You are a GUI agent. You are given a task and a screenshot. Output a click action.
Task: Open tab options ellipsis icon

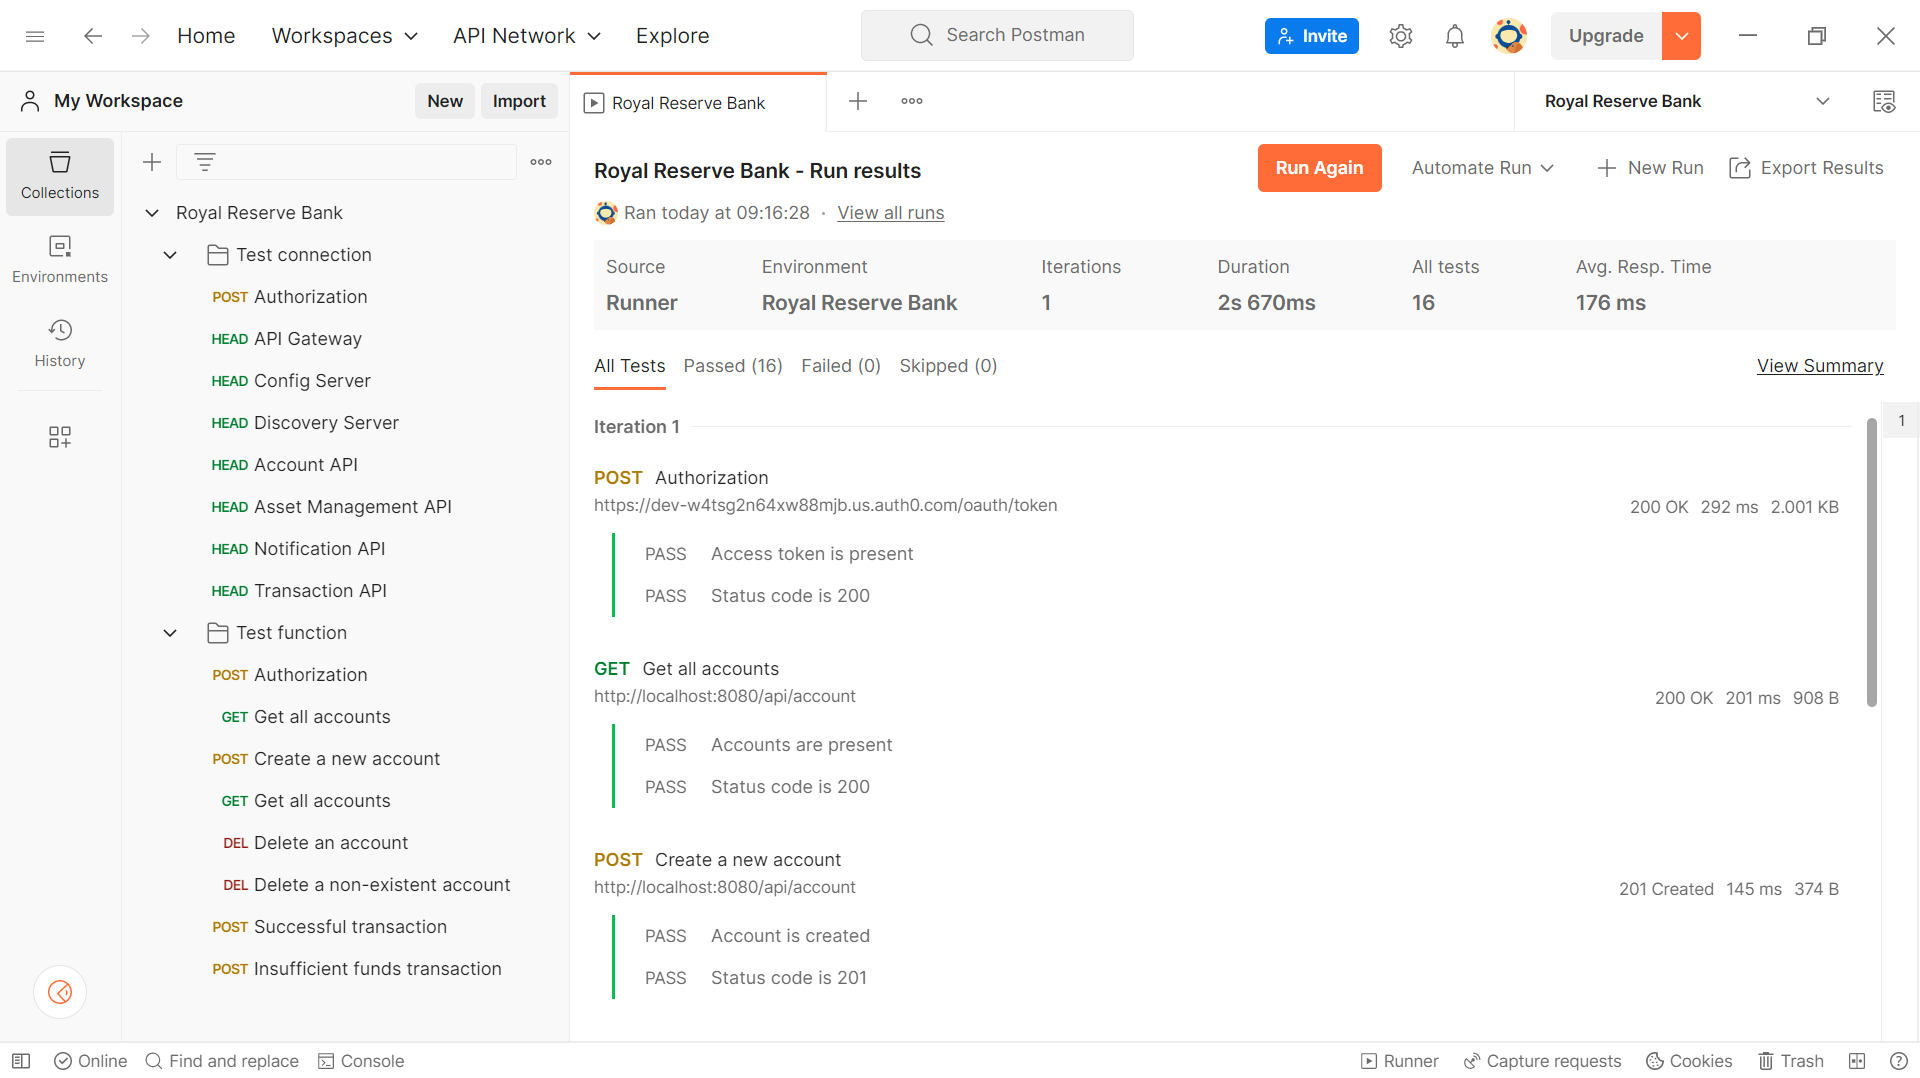(x=912, y=101)
